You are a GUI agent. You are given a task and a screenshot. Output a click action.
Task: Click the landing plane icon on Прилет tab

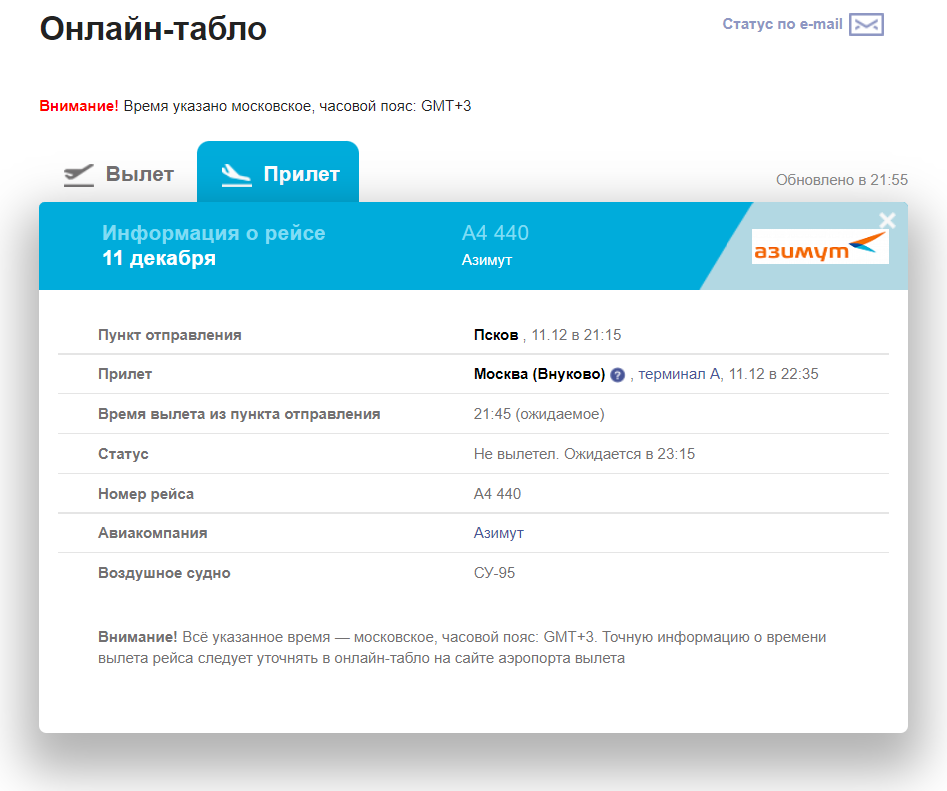pyautogui.click(x=237, y=172)
